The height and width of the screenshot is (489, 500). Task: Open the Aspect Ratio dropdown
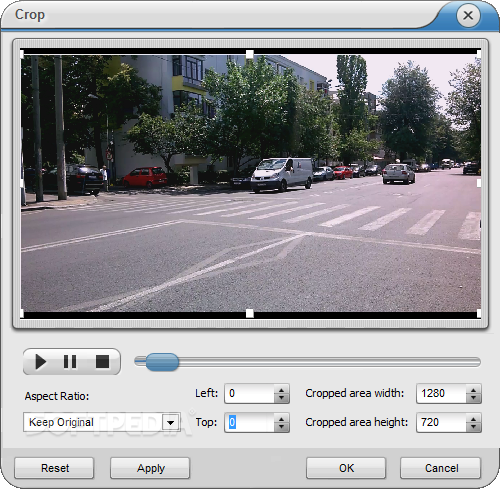pos(171,422)
